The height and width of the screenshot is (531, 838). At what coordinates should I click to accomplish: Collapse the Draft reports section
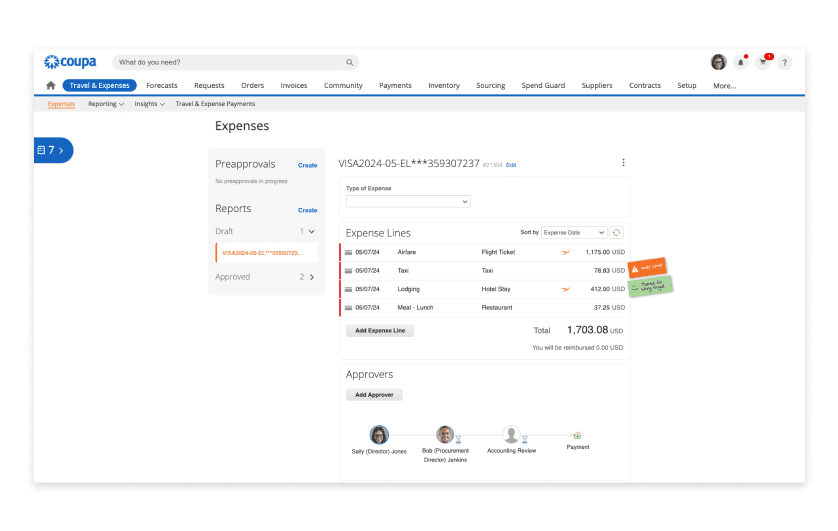311,231
